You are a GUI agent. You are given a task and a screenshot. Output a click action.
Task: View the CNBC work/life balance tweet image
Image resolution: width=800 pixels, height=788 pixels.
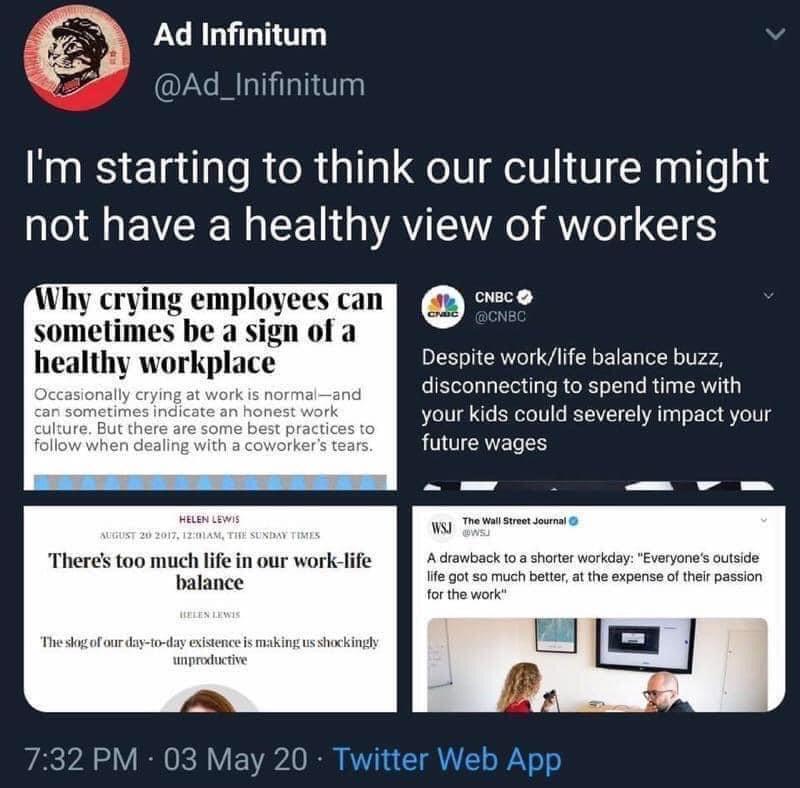(x=598, y=387)
